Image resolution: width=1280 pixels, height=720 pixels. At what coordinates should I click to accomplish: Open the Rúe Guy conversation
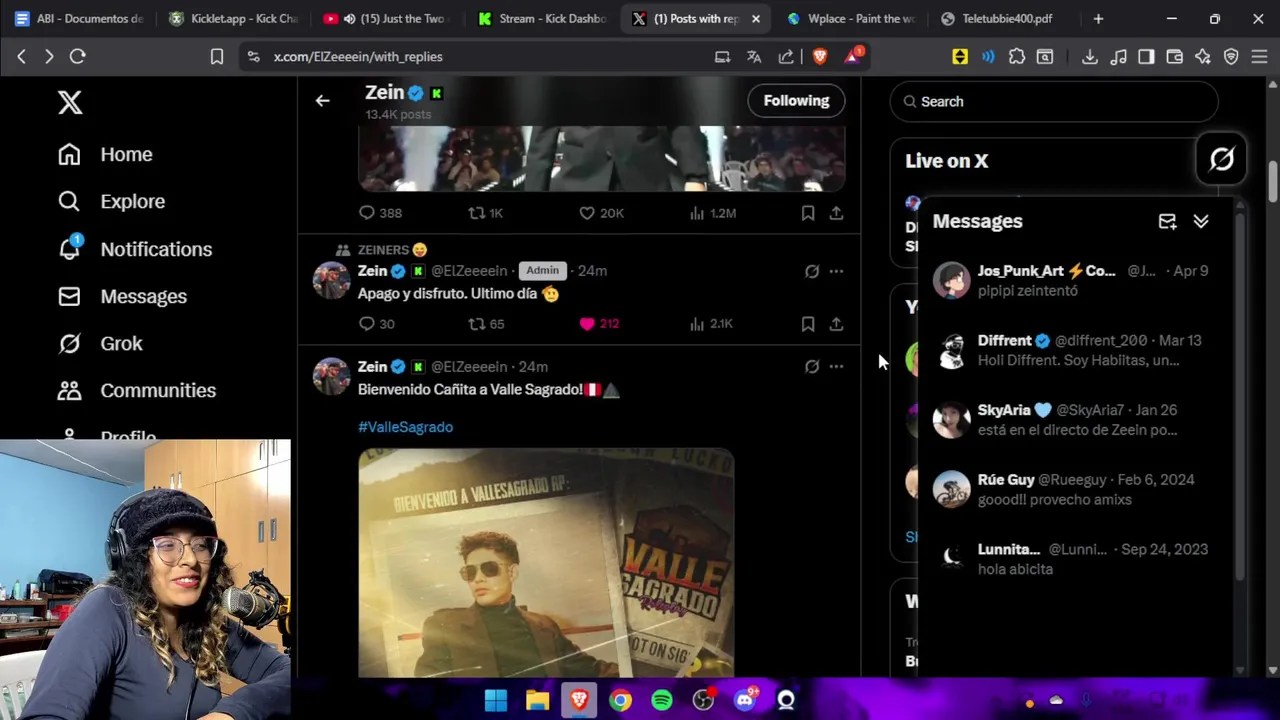[1075, 489]
